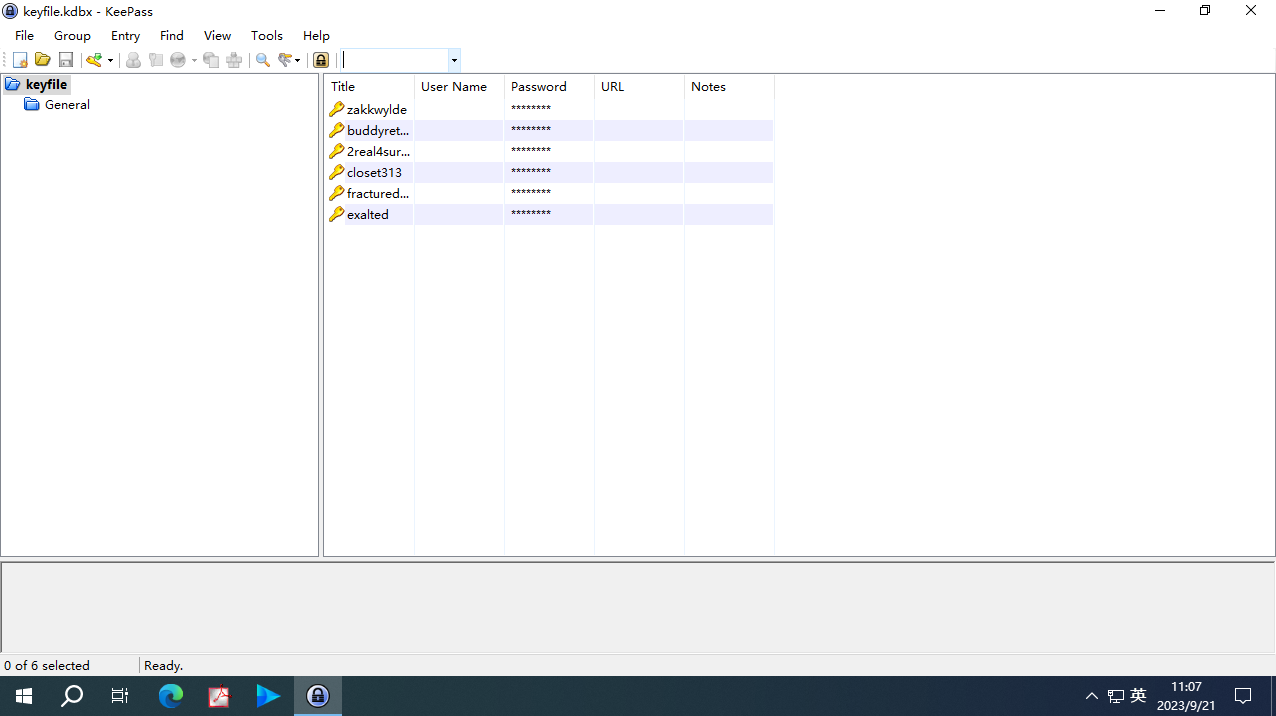Open the Find menu

[172, 35]
